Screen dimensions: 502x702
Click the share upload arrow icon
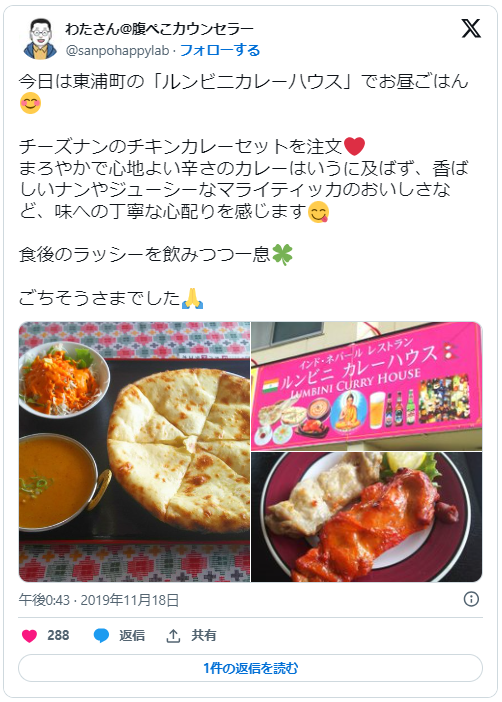point(173,635)
